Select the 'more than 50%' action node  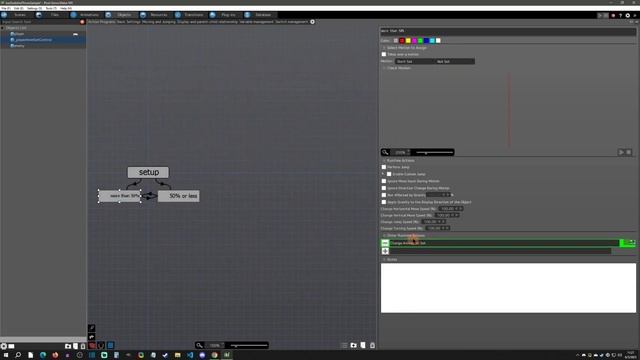120,196
